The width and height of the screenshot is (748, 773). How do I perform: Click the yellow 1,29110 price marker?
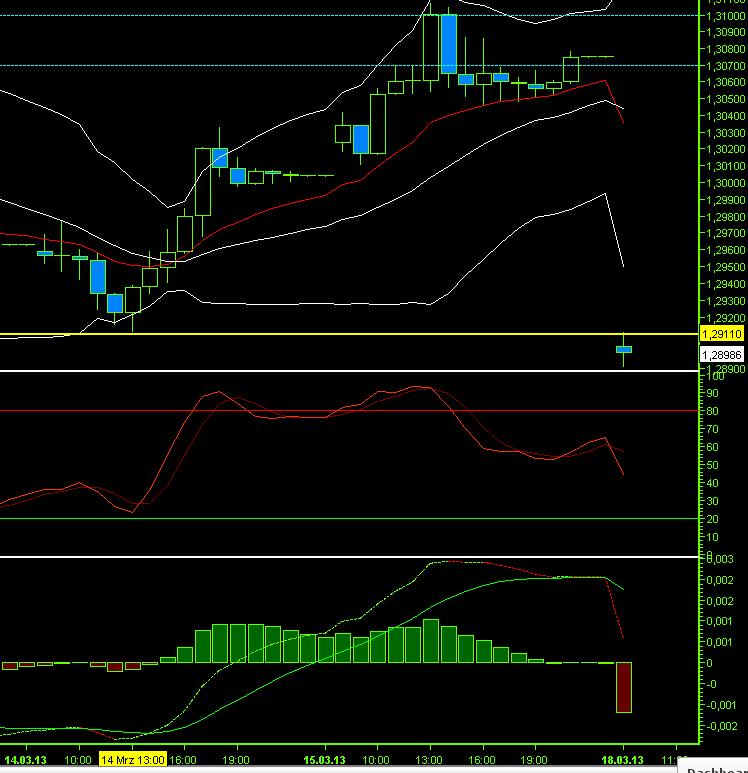[x=722, y=334]
